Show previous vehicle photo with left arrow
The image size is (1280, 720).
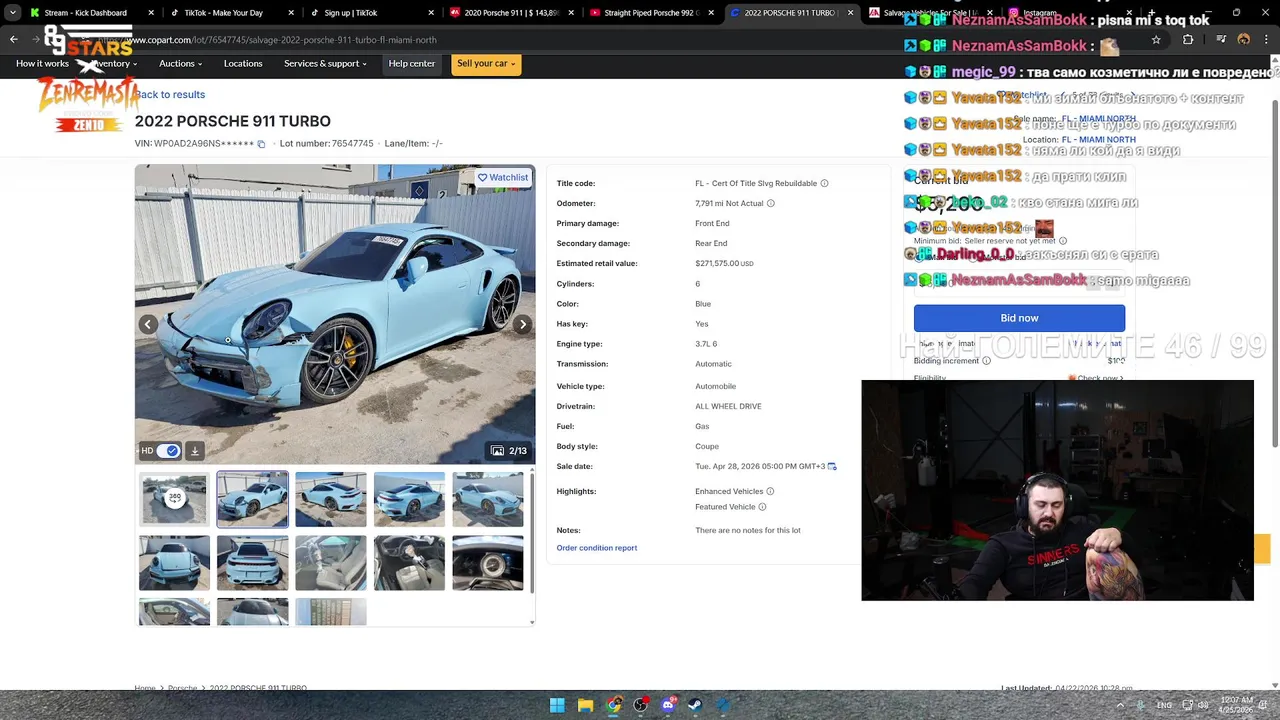pos(148,324)
